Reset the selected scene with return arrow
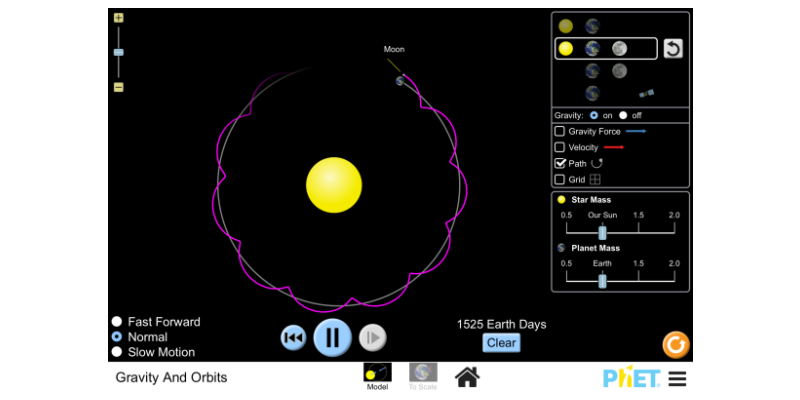Viewport: 800px width, 400px height. point(673,48)
